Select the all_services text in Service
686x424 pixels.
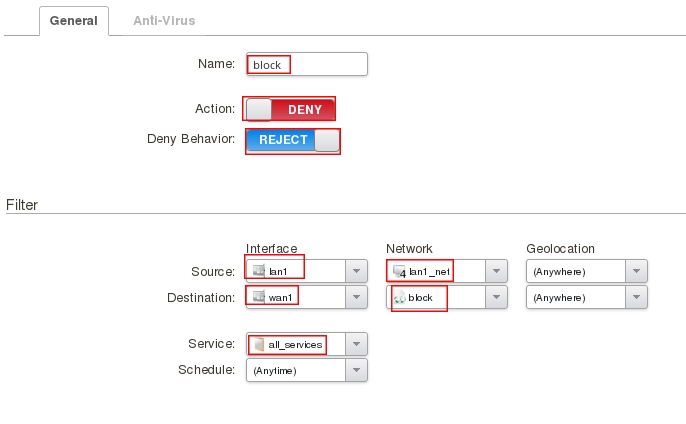click(x=295, y=344)
